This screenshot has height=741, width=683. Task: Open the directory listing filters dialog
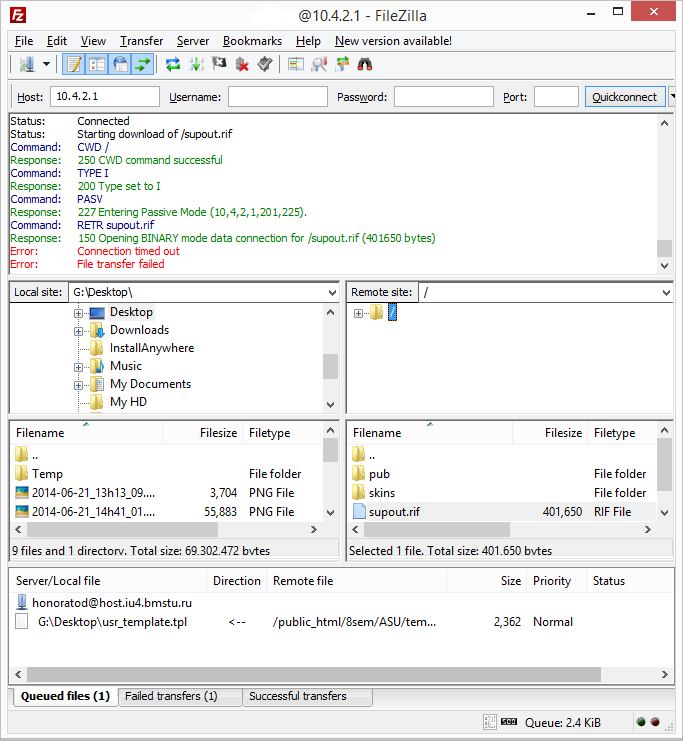296,64
